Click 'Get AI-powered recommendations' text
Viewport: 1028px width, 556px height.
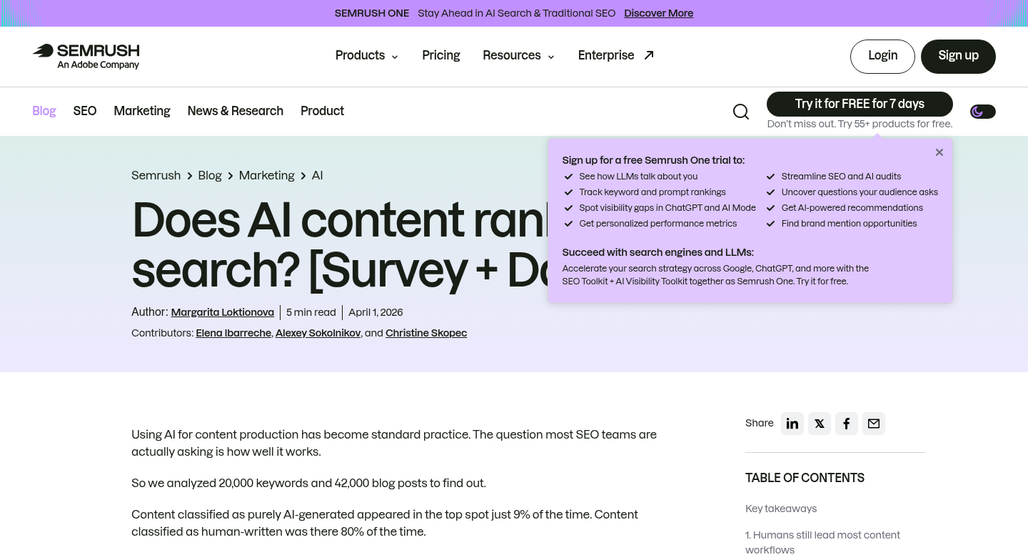852,208
